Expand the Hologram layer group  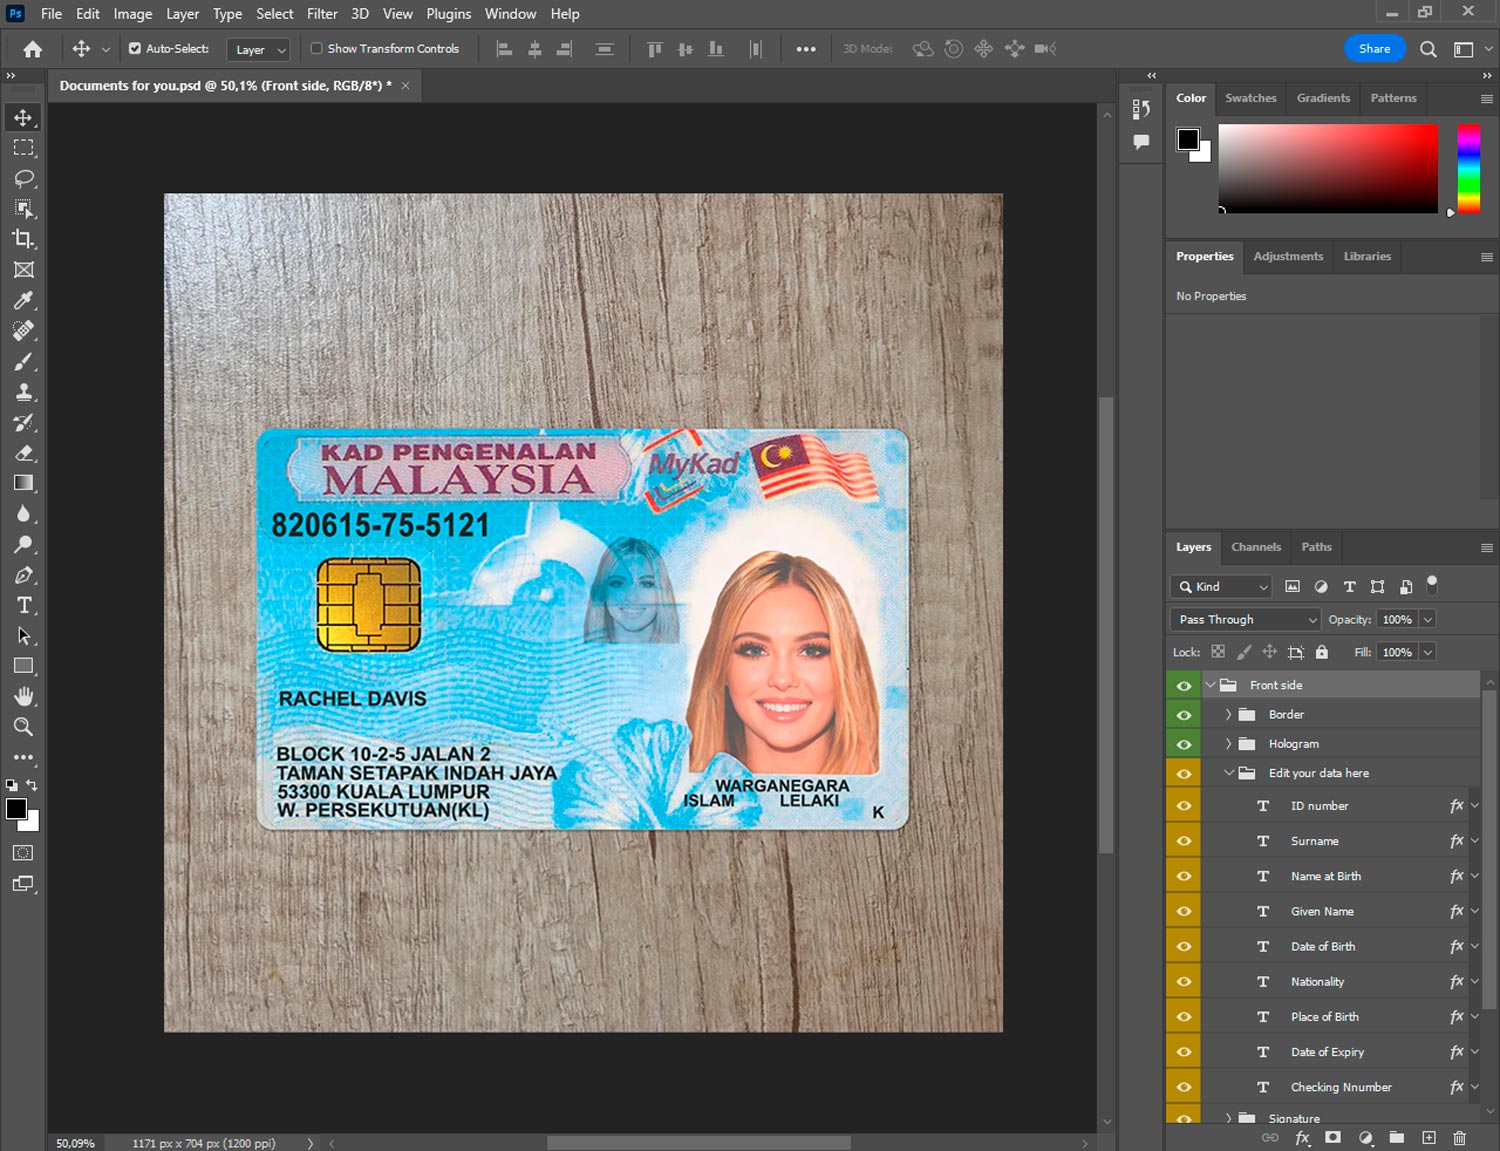click(1228, 744)
